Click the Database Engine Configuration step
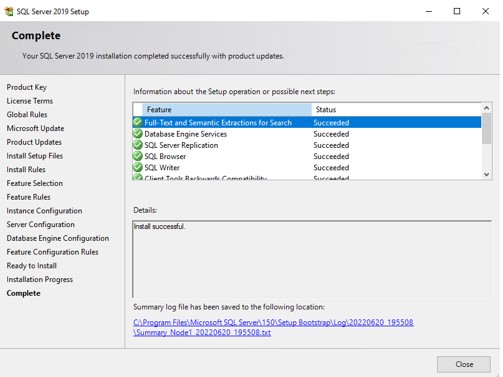Screen dimensions: 503x377 (58, 238)
